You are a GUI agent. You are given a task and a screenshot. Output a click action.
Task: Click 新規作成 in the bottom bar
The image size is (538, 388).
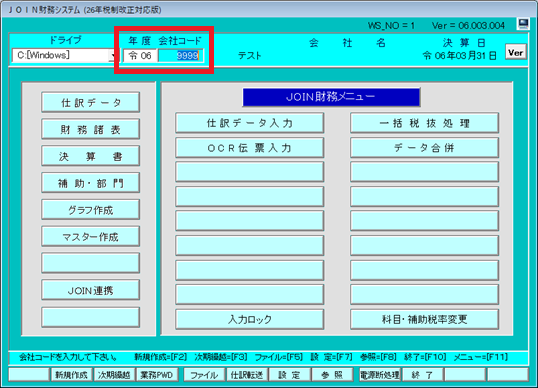[72, 375]
